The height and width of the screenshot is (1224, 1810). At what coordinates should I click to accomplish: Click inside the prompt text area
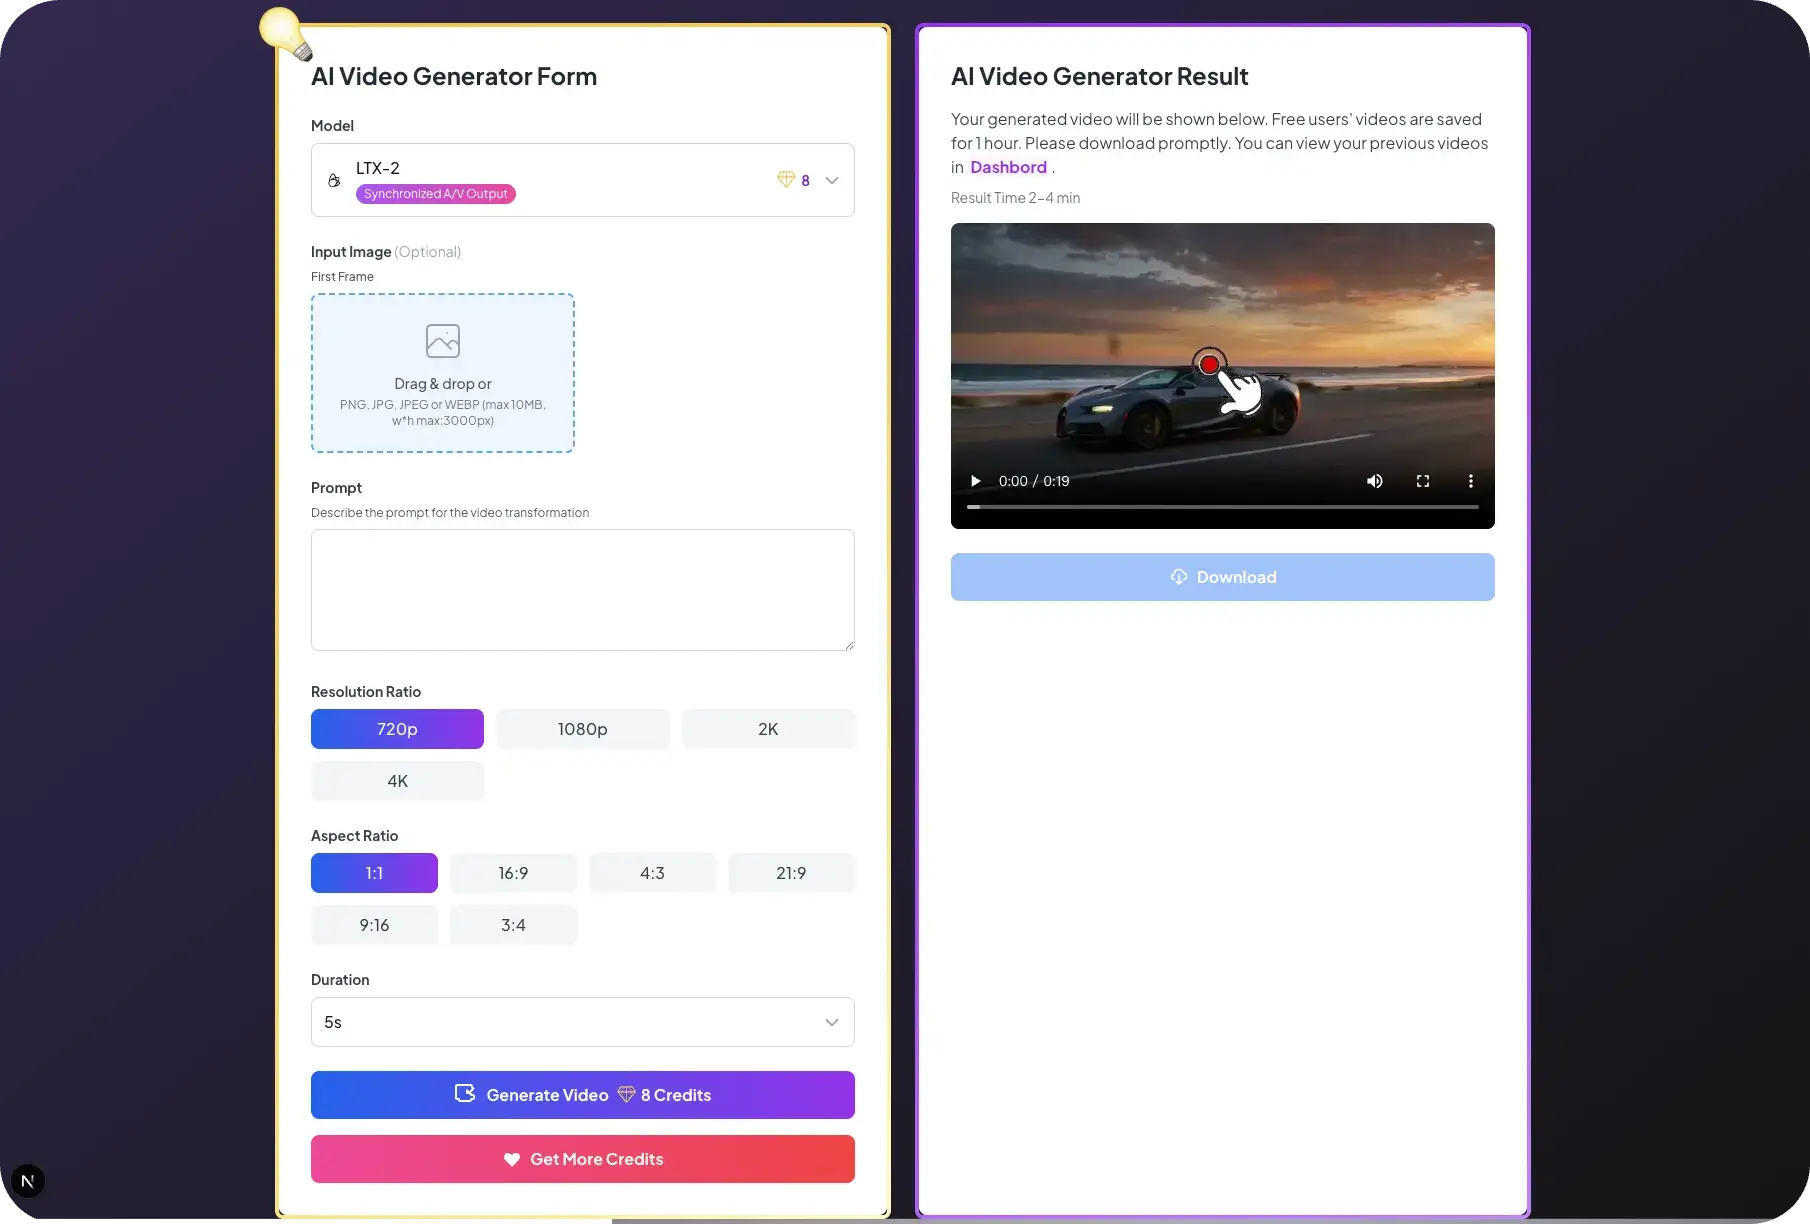pos(582,590)
